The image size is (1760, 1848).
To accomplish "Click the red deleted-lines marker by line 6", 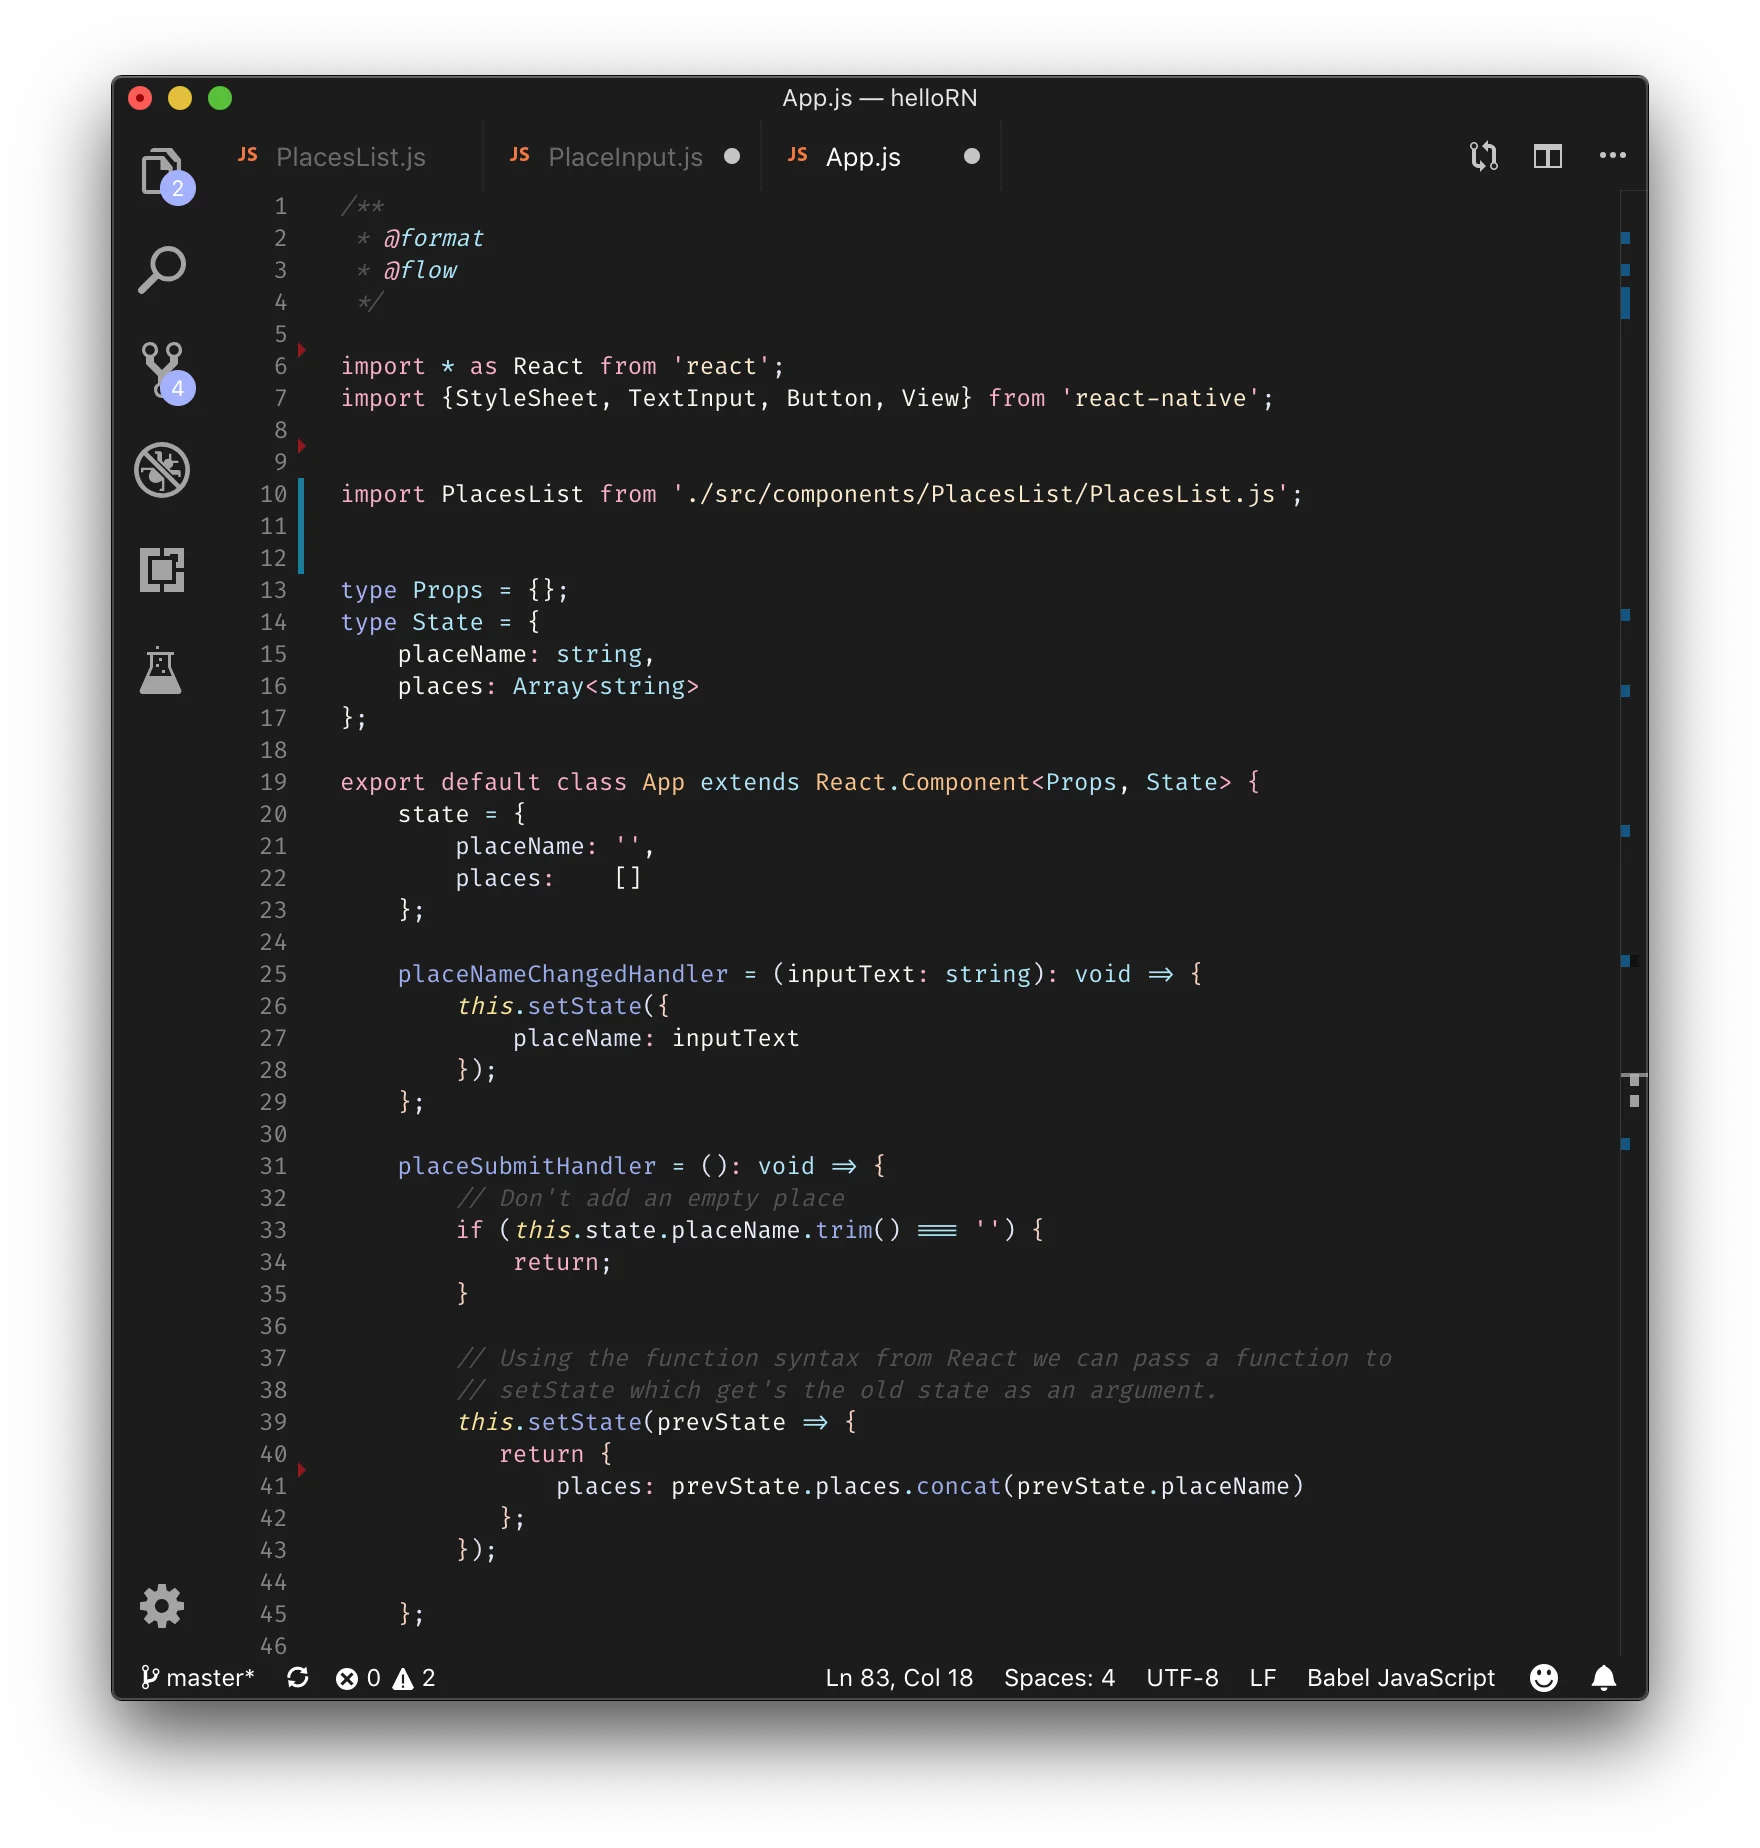I will 301,350.
